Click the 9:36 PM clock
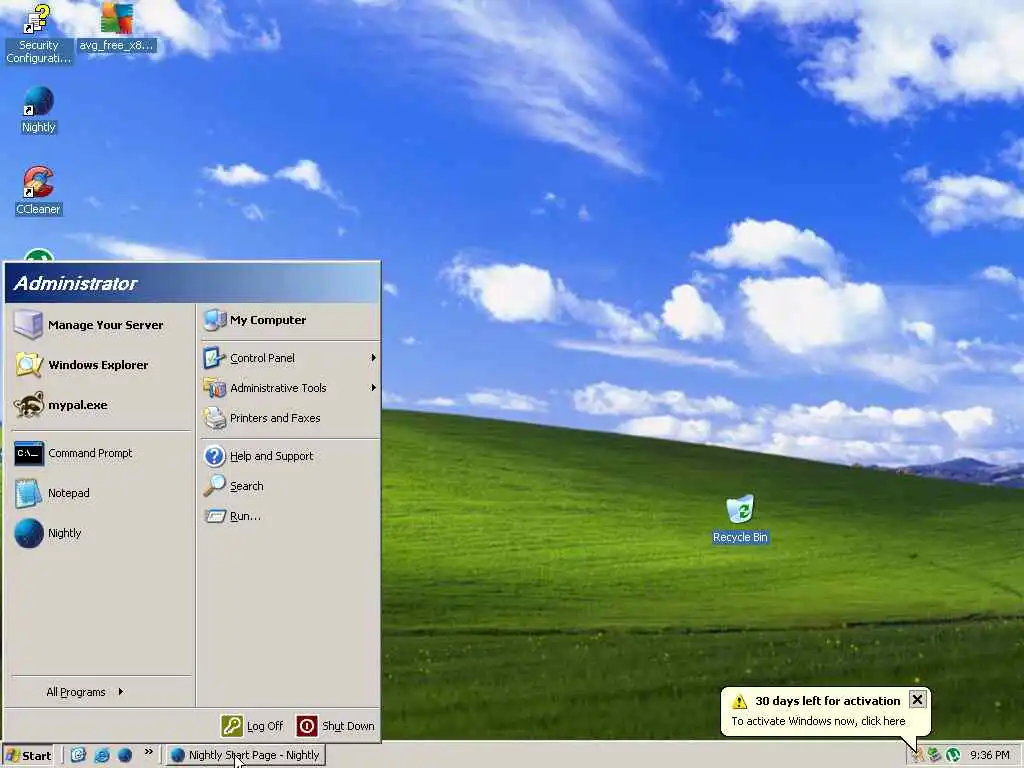Image resolution: width=1024 pixels, height=768 pixels. pos(989,755)
